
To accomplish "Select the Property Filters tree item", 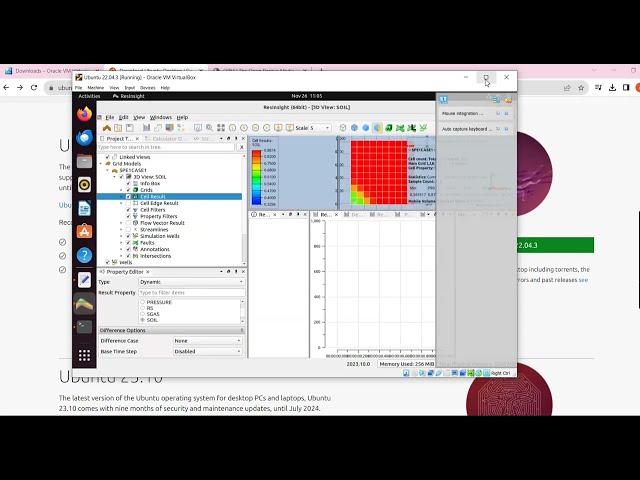I will [159, 216].
